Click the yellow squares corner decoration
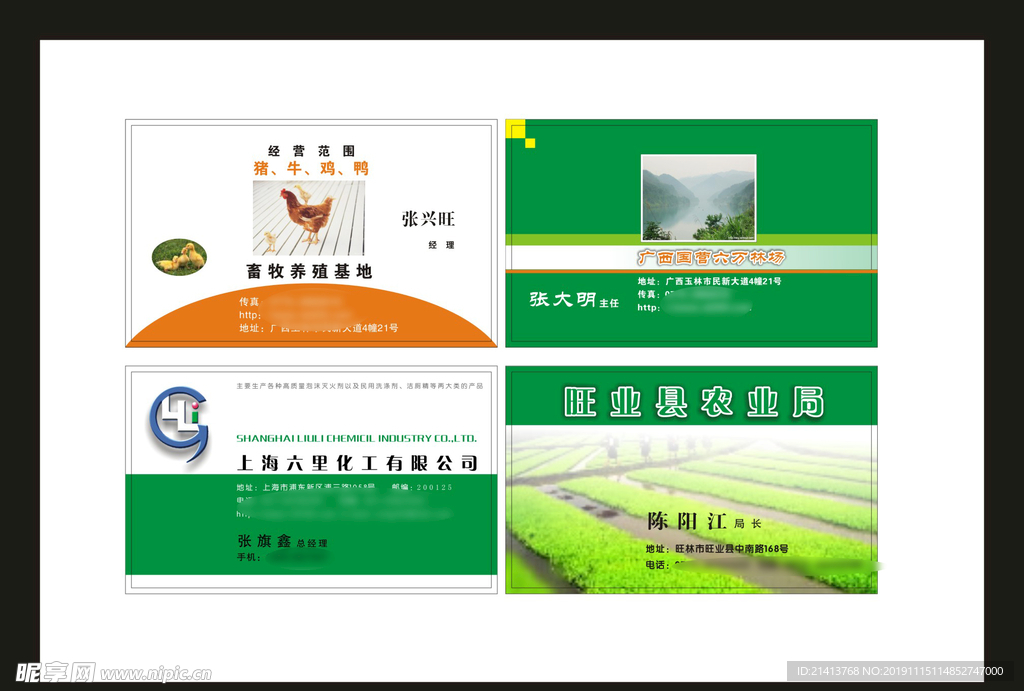The width and height of the screenshot is (1024, 691). 519,132
